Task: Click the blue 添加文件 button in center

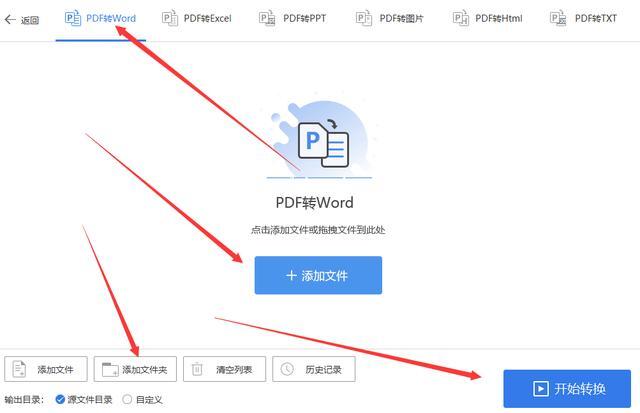Action: tap(318, 275)
